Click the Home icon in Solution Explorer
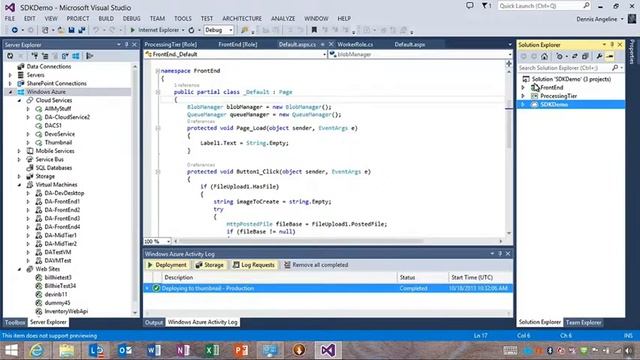 pyautogui.click(x=544, y=56)
